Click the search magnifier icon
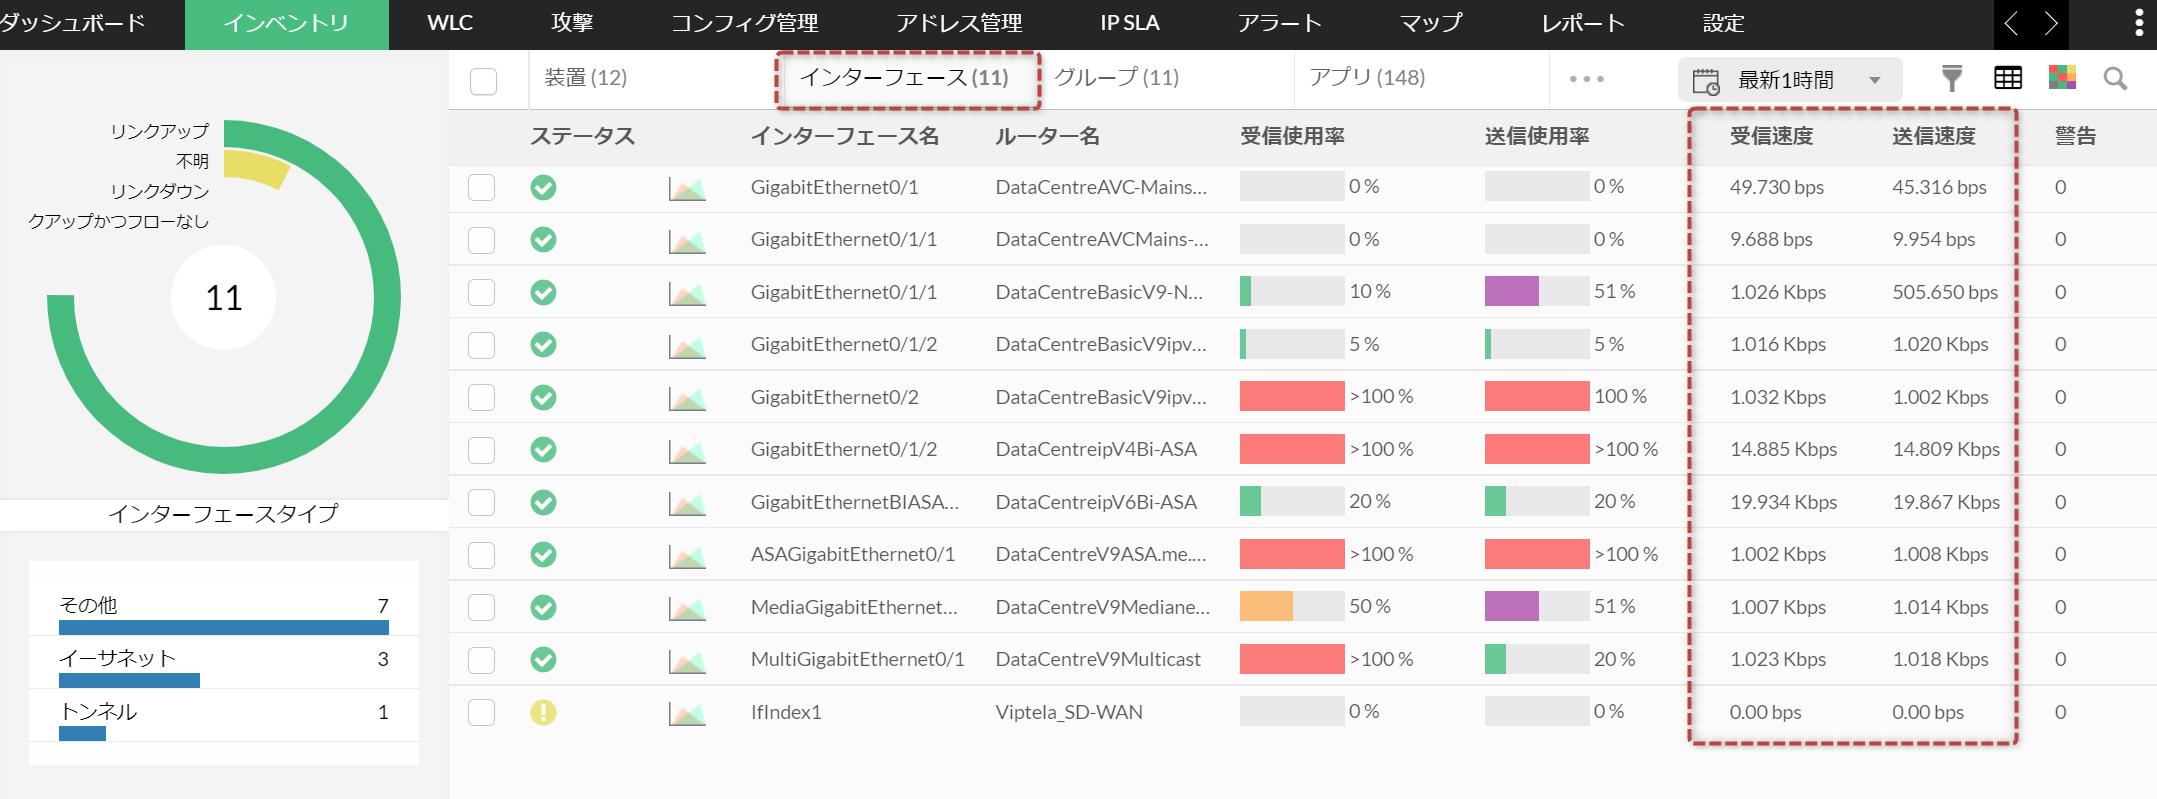The width and height of the screenshot is (2157, 799). click(x=2115, y=78)
